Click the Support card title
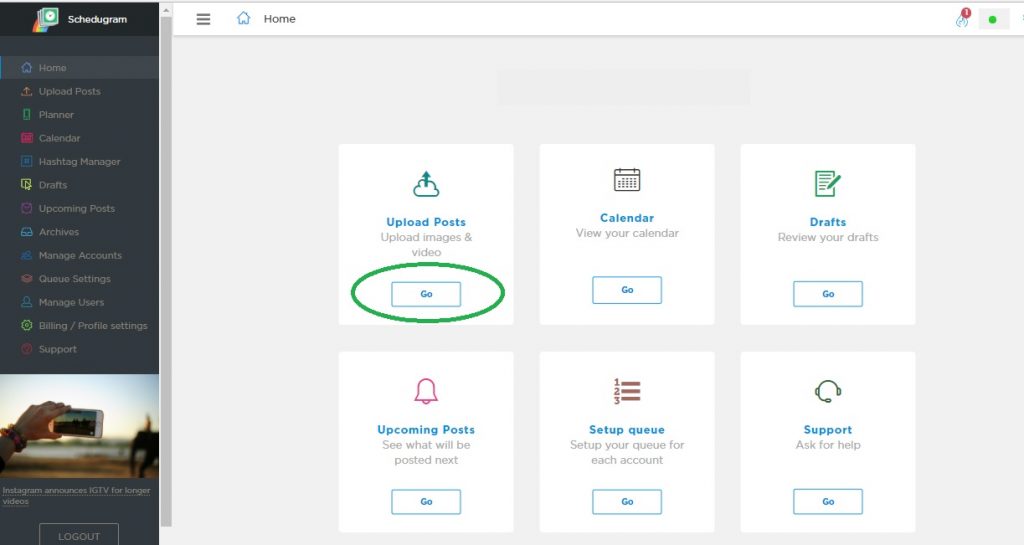 827,429
